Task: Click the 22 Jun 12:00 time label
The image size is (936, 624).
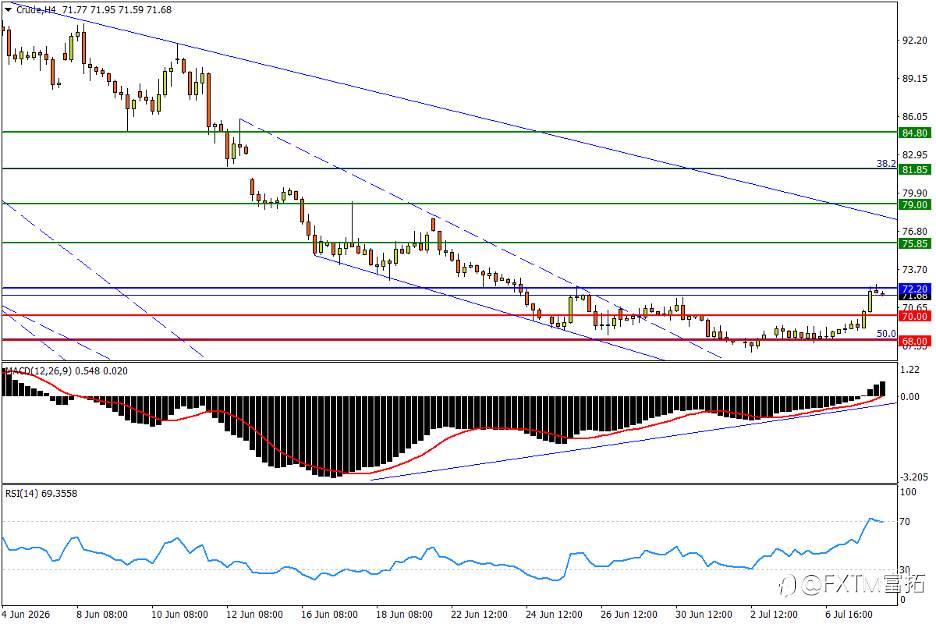Action: 479,614
